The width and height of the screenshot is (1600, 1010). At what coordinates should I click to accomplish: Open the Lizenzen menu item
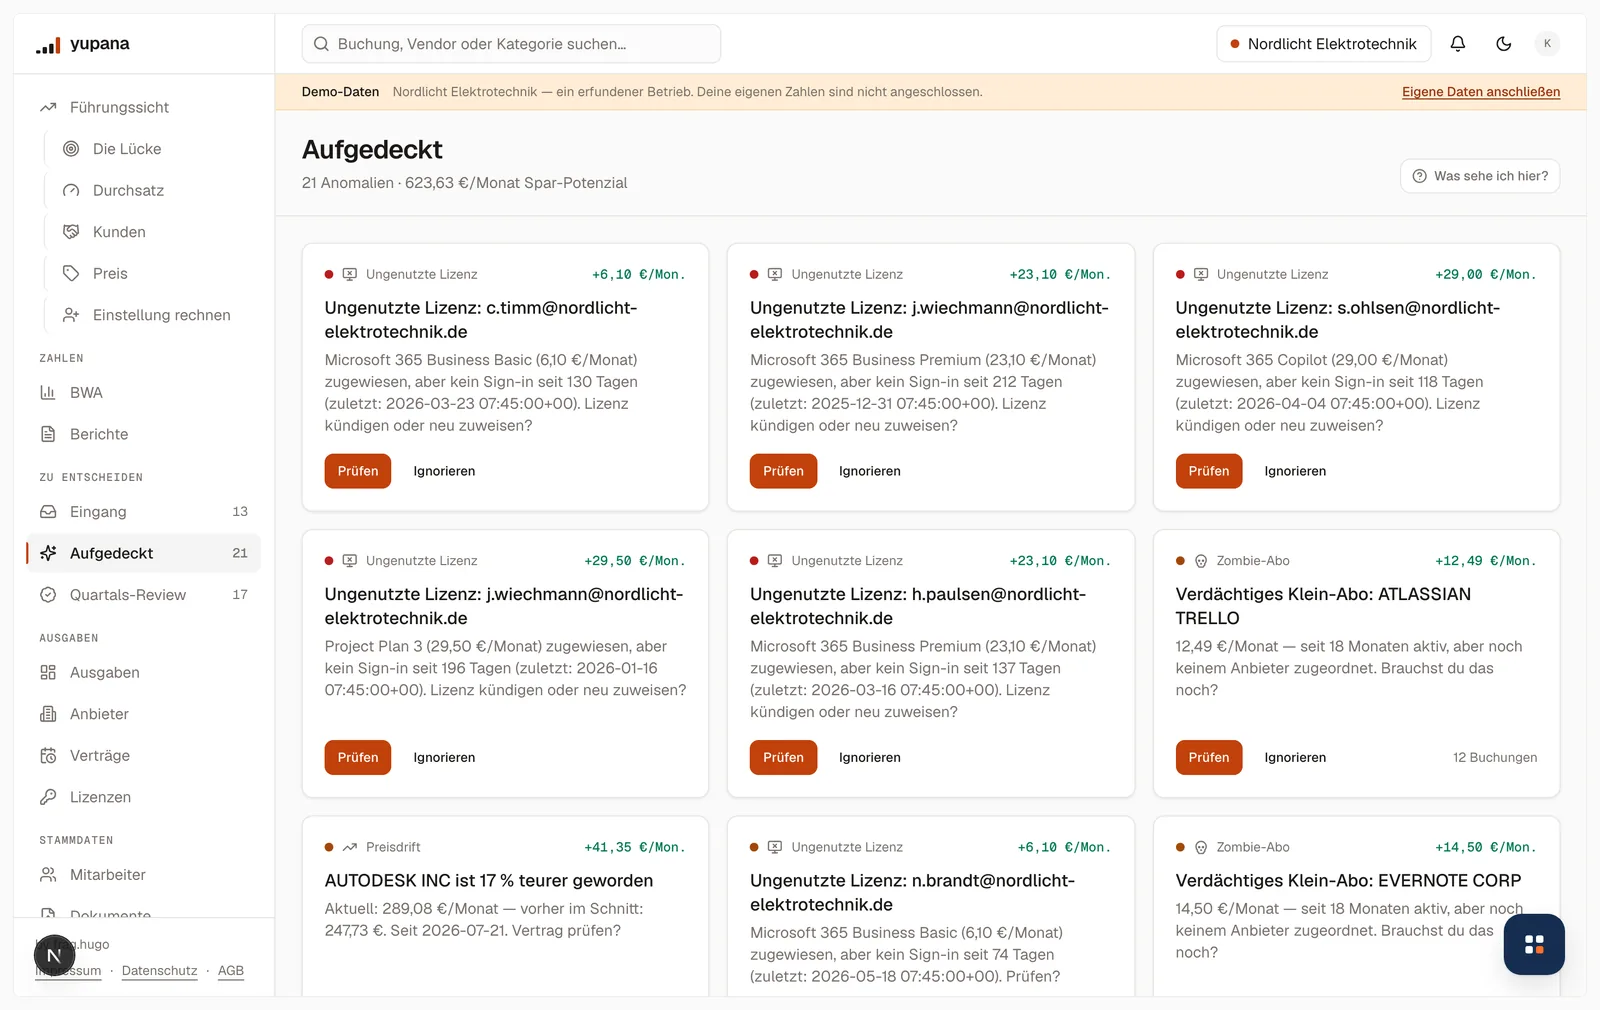[x=144, y=797]
